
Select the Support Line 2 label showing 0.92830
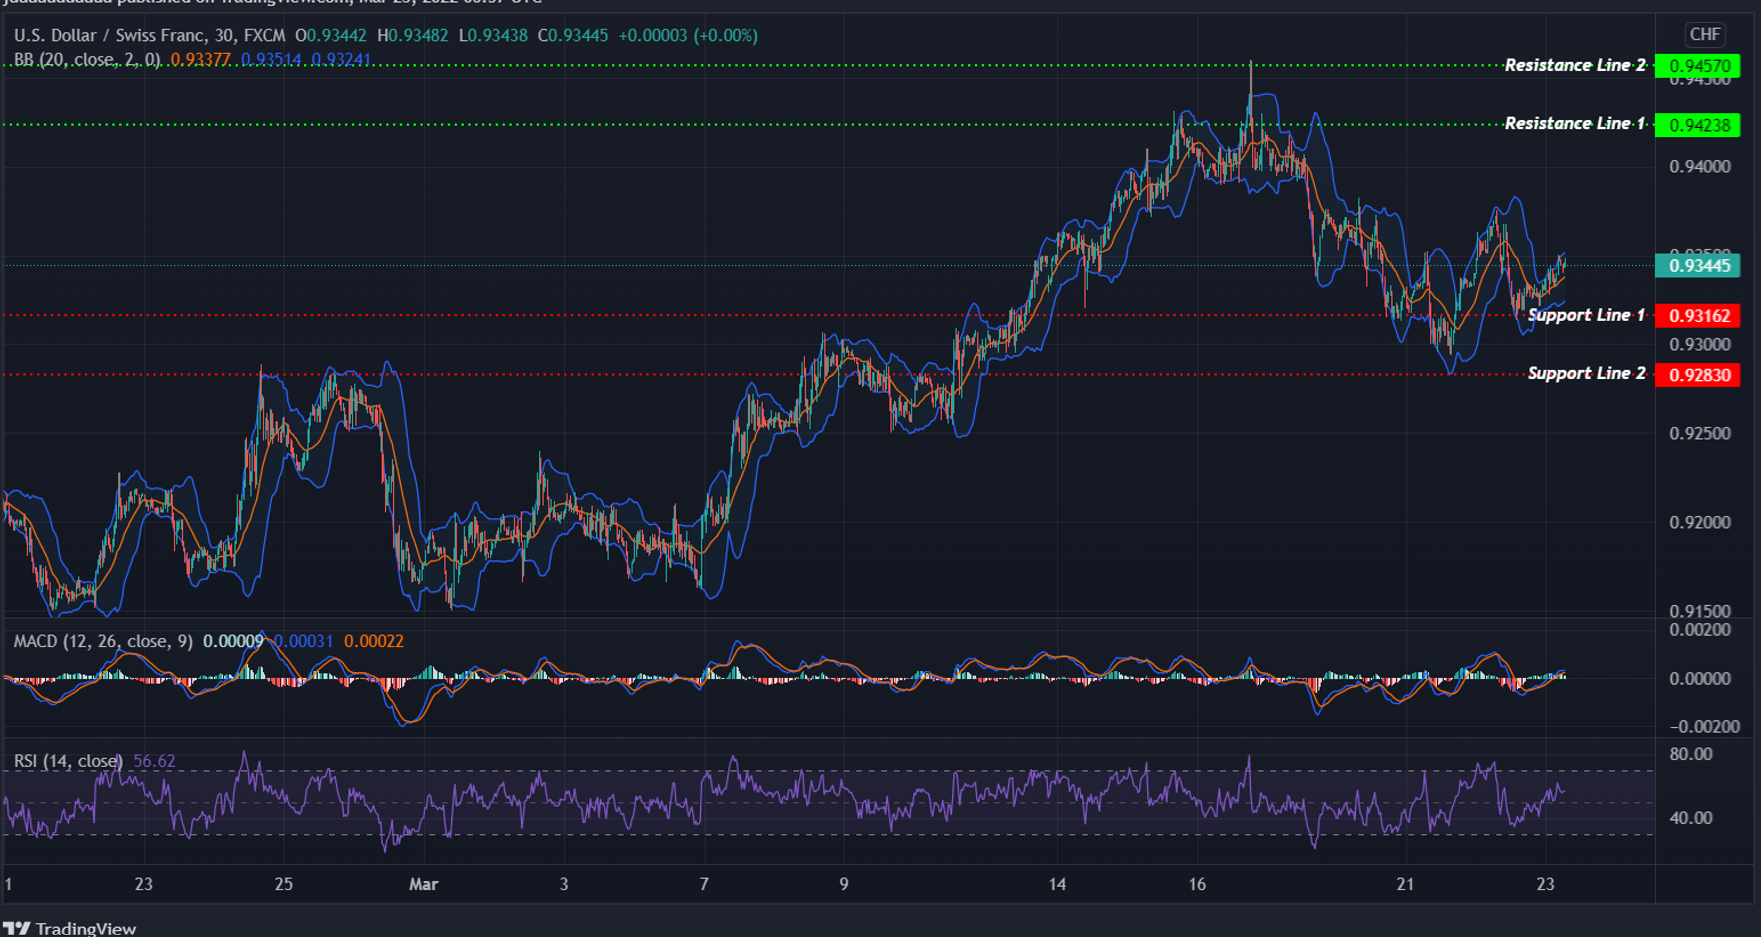pos(1699,373)
